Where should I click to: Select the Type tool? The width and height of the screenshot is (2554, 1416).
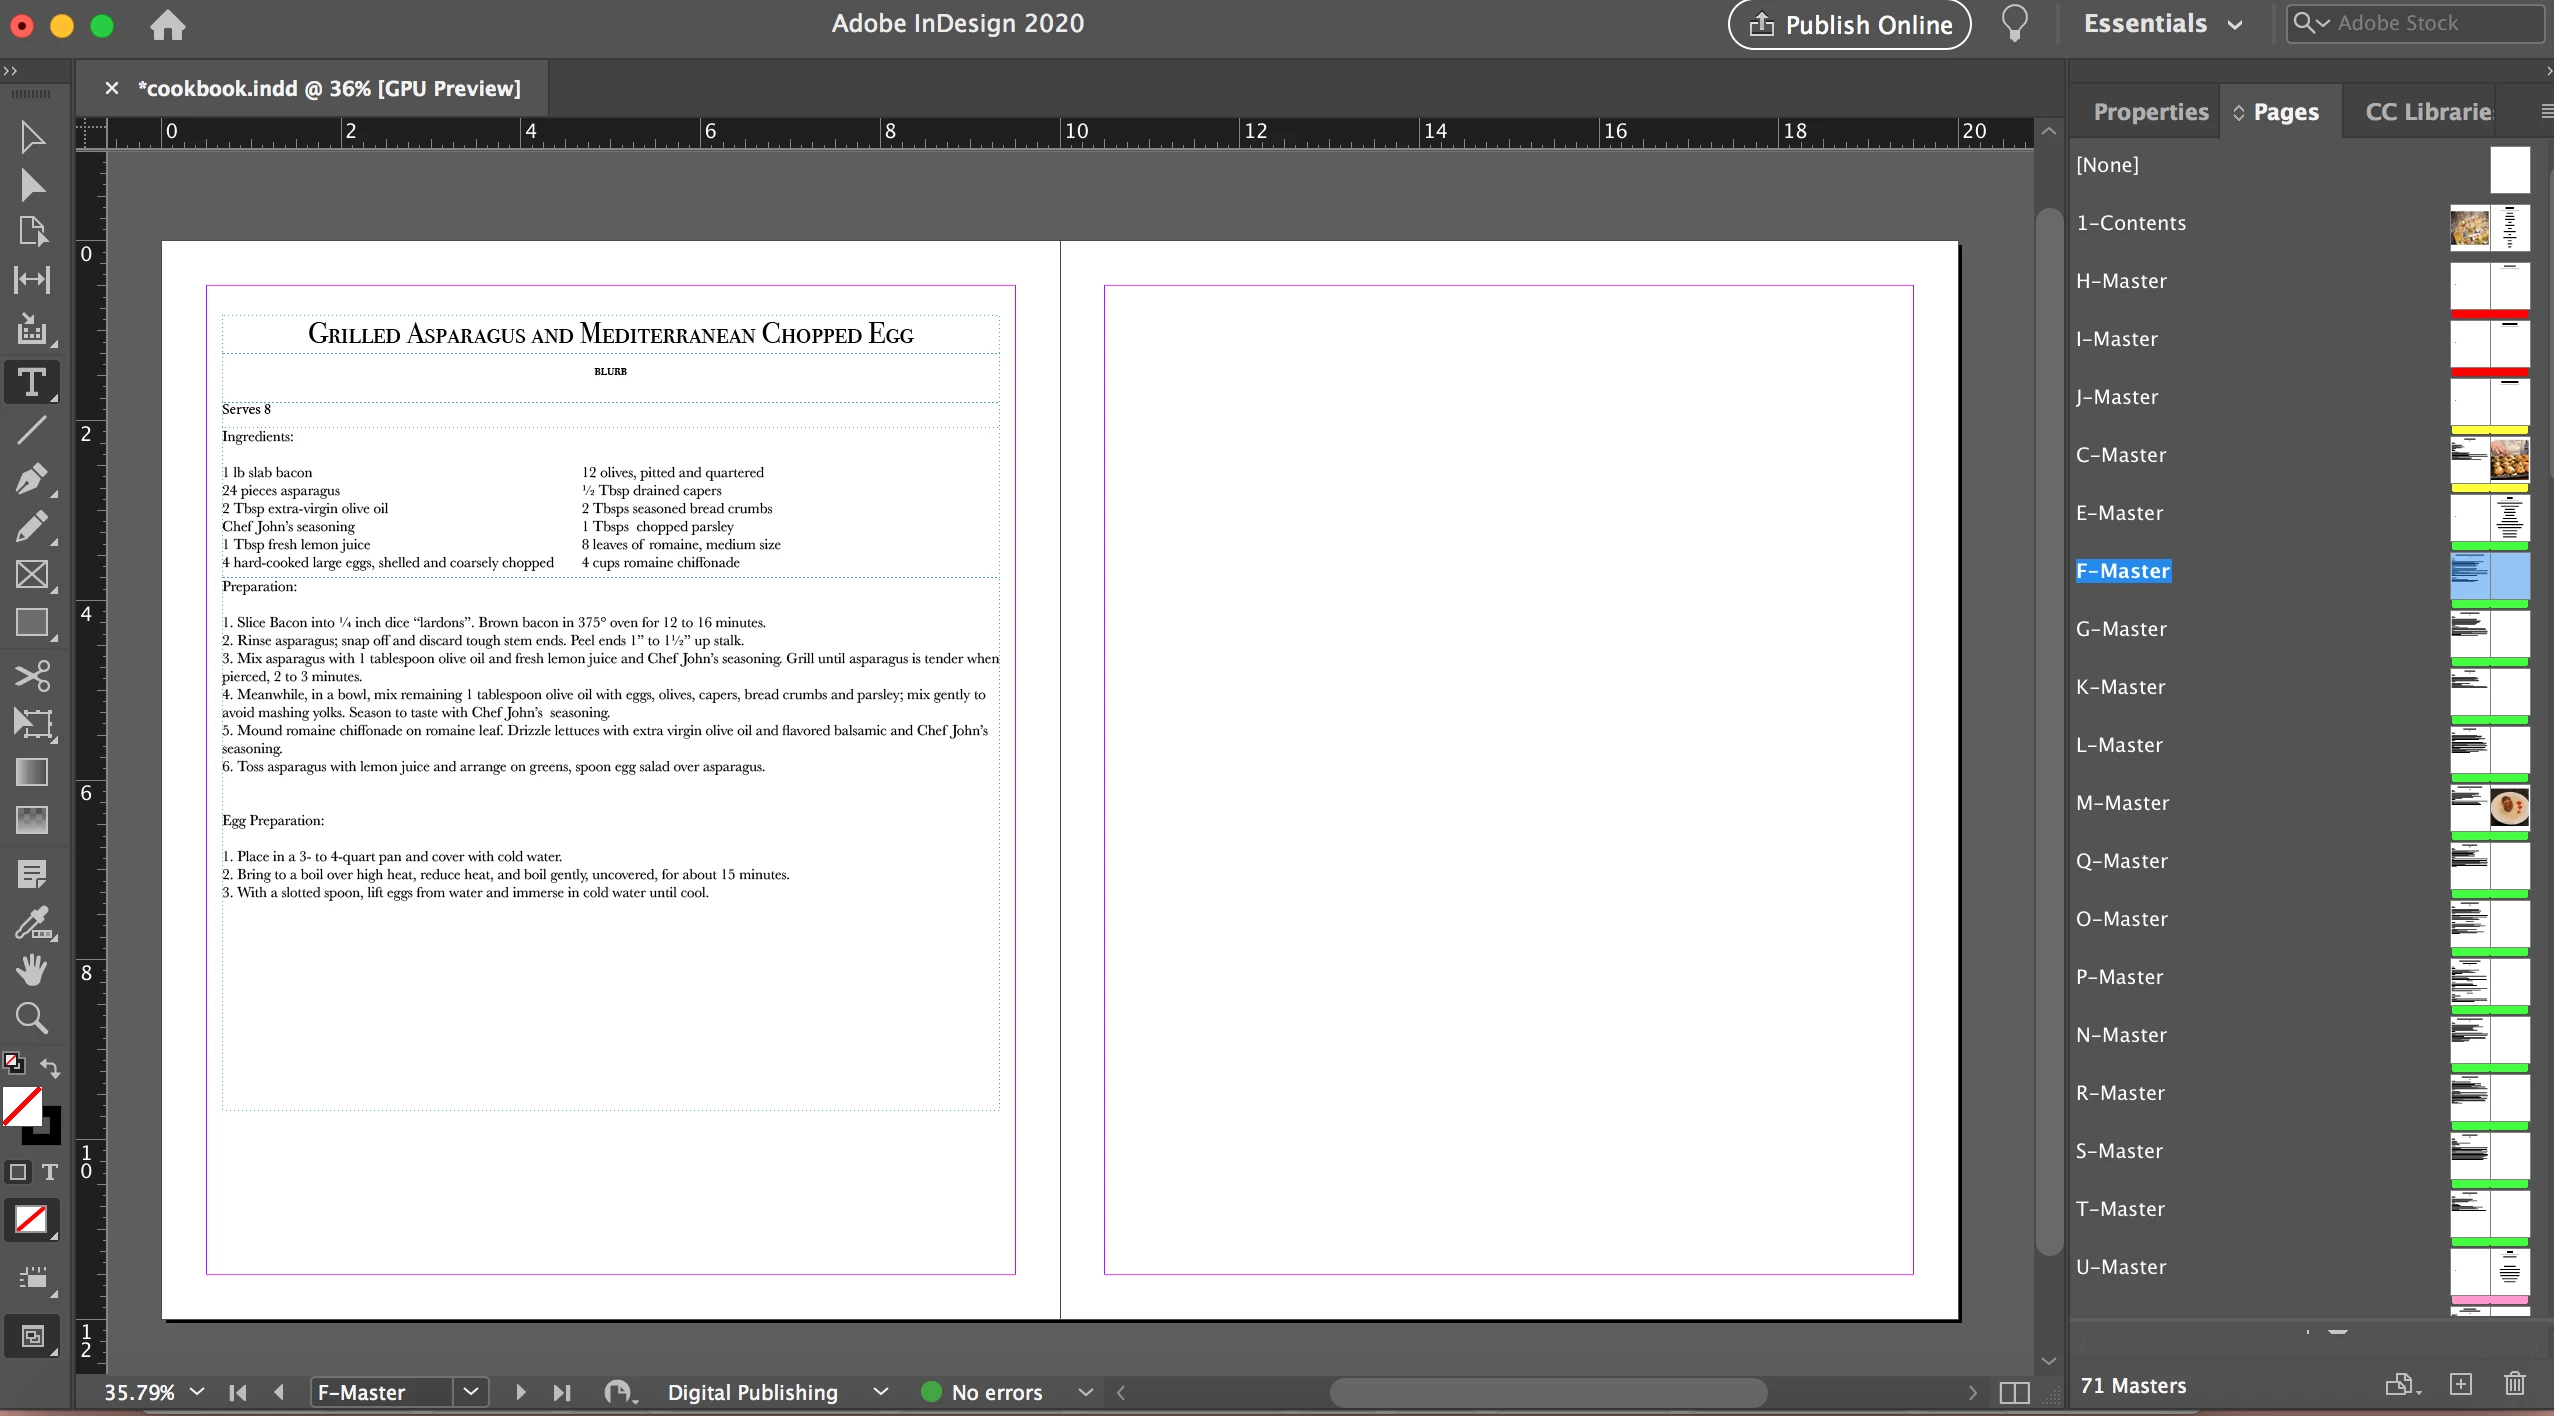(31, 383)
